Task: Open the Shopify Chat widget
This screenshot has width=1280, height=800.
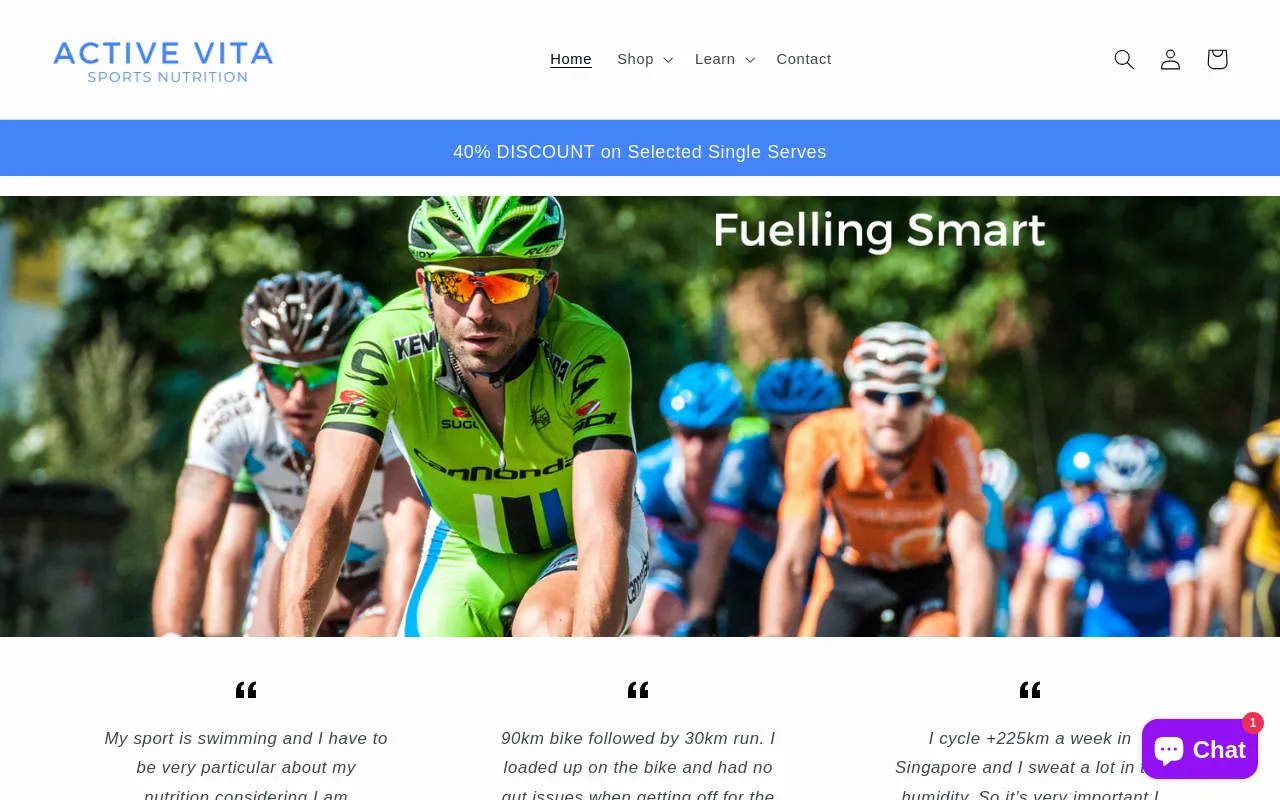Action: (1200, 749)
